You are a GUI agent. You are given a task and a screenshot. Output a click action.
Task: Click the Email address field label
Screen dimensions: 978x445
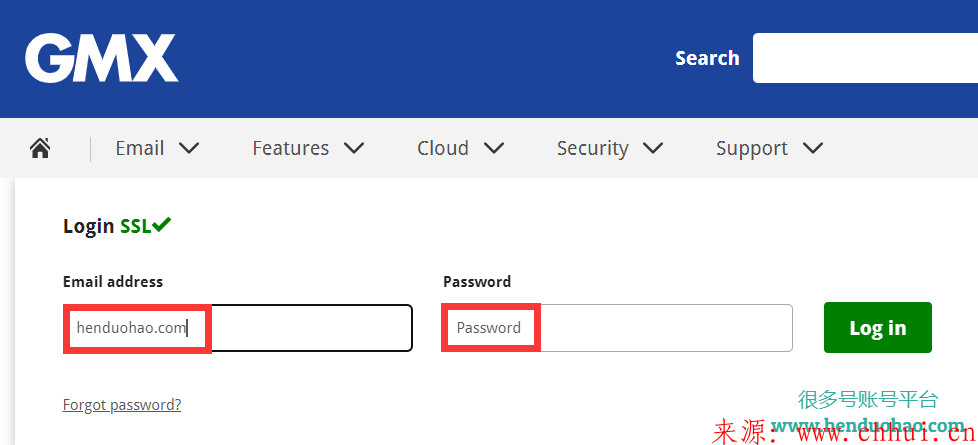coord(113,281)
